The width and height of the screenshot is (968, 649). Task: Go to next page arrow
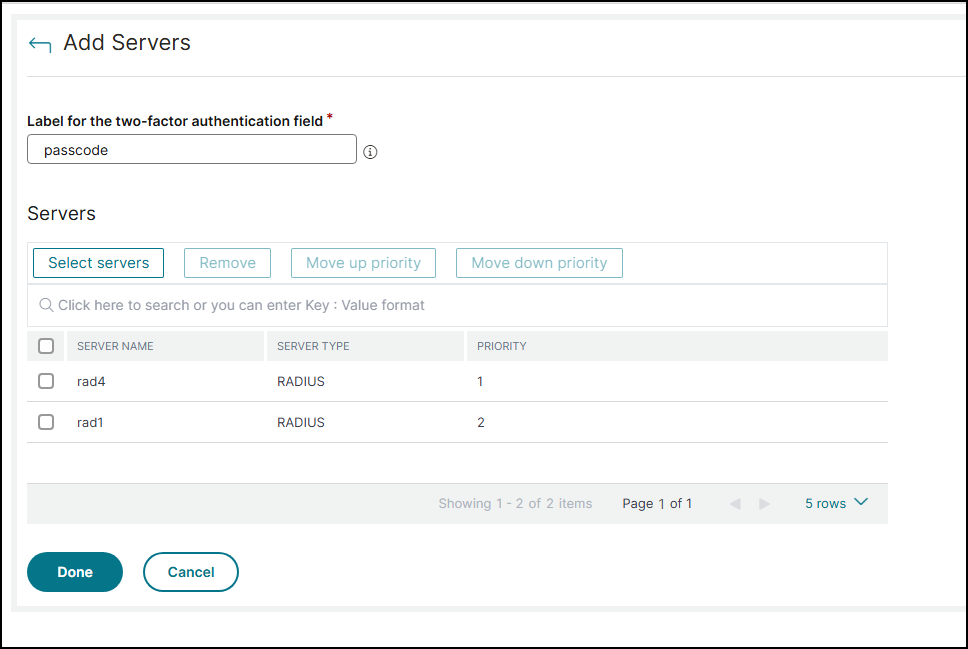click(x=765, y=504)
